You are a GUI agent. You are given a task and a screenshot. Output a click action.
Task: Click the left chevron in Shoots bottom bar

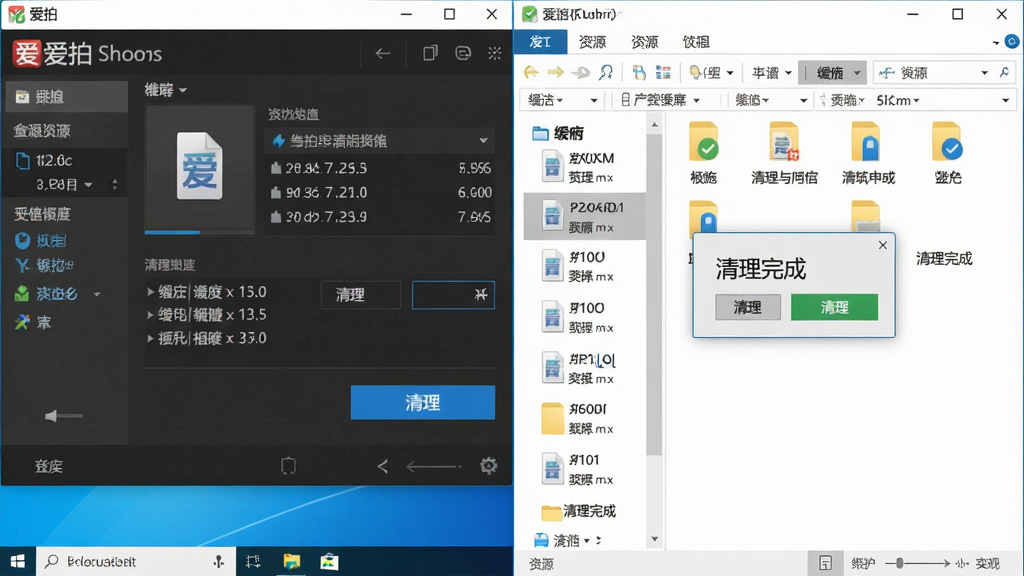[383, 466]
